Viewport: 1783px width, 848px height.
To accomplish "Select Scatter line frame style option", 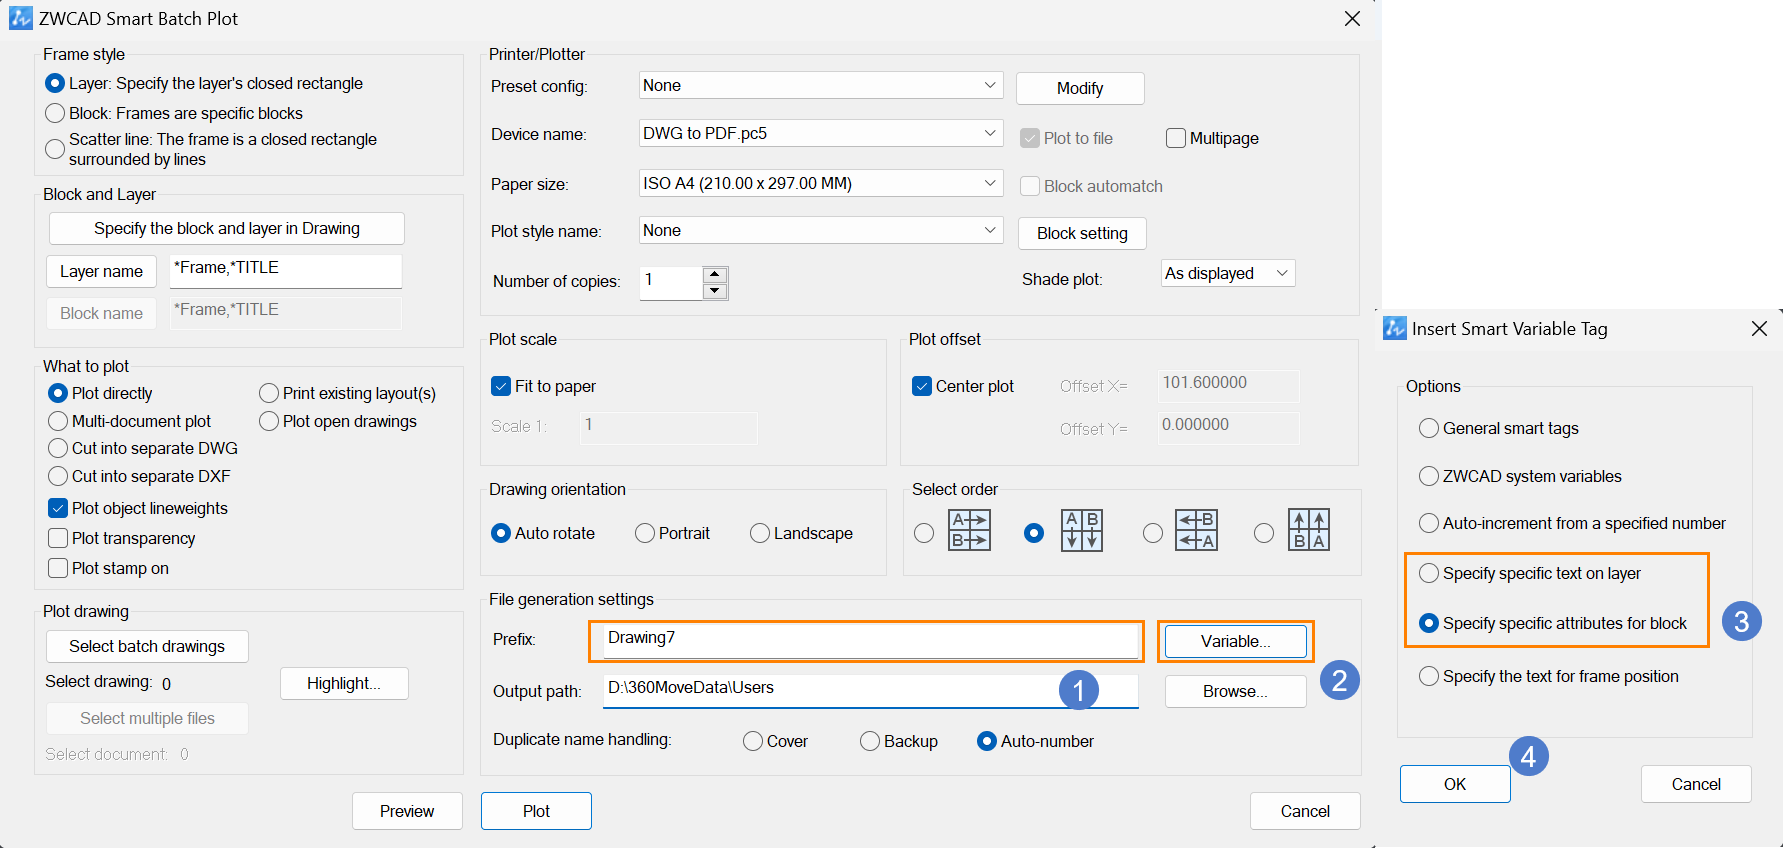I will click(55, 149).
